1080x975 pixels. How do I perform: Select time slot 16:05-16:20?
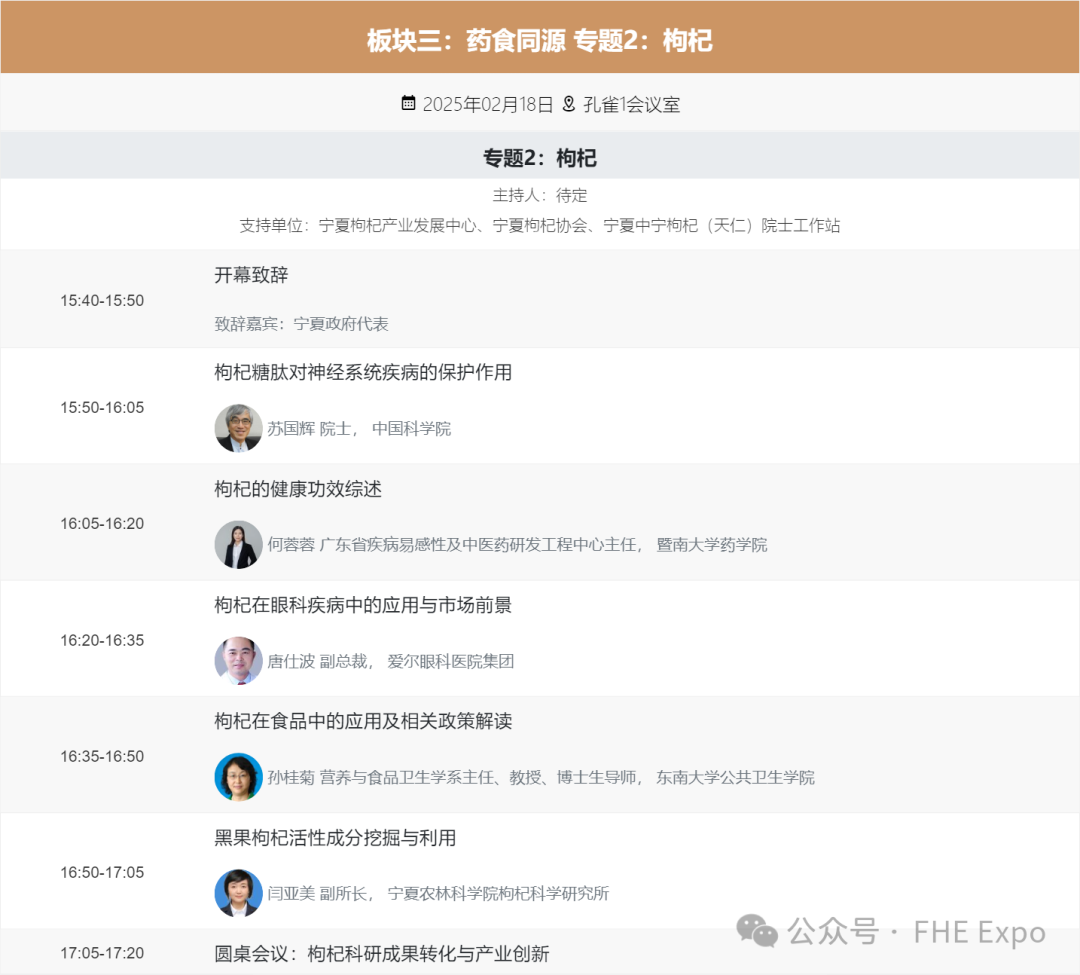point(102,524)
